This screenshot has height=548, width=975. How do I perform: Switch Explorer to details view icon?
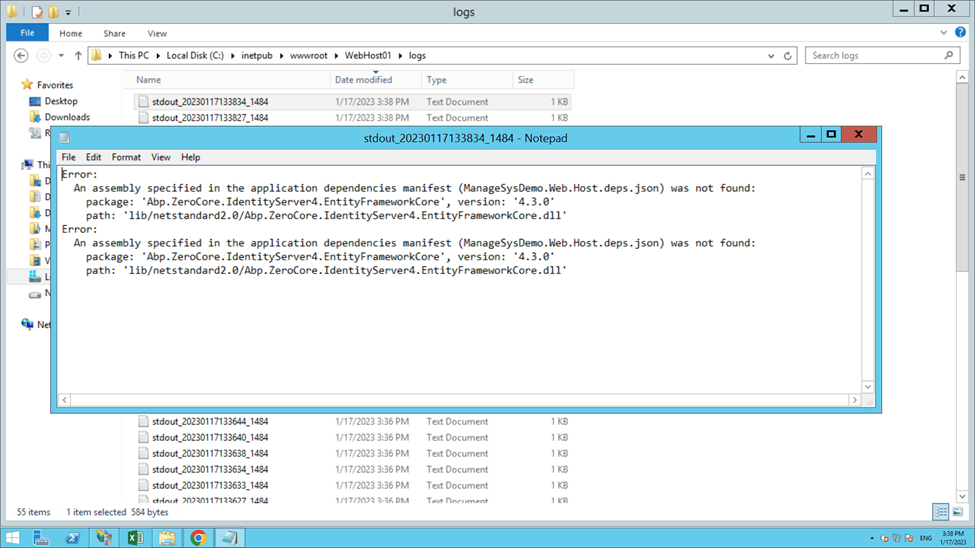[x=940, y=512]
